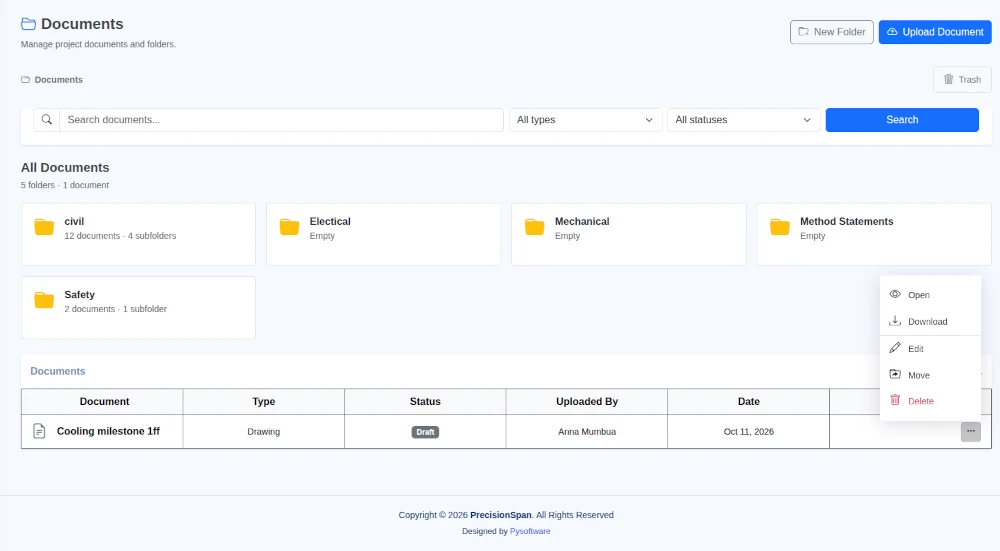This screenshot has height=551, width=1000.
Task: Click the Status column header
Action: (x=425, y=402)
